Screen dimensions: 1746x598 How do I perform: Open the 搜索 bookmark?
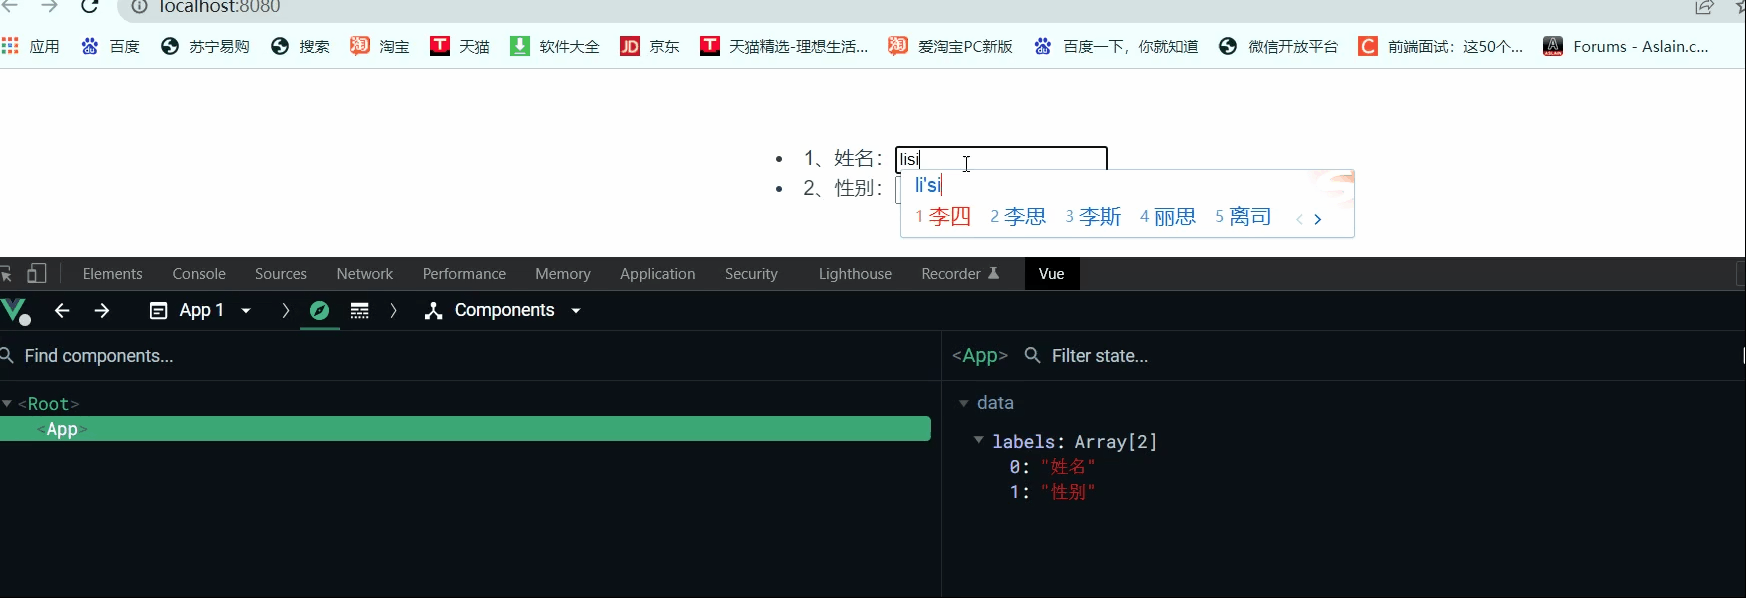pos(300,46)
